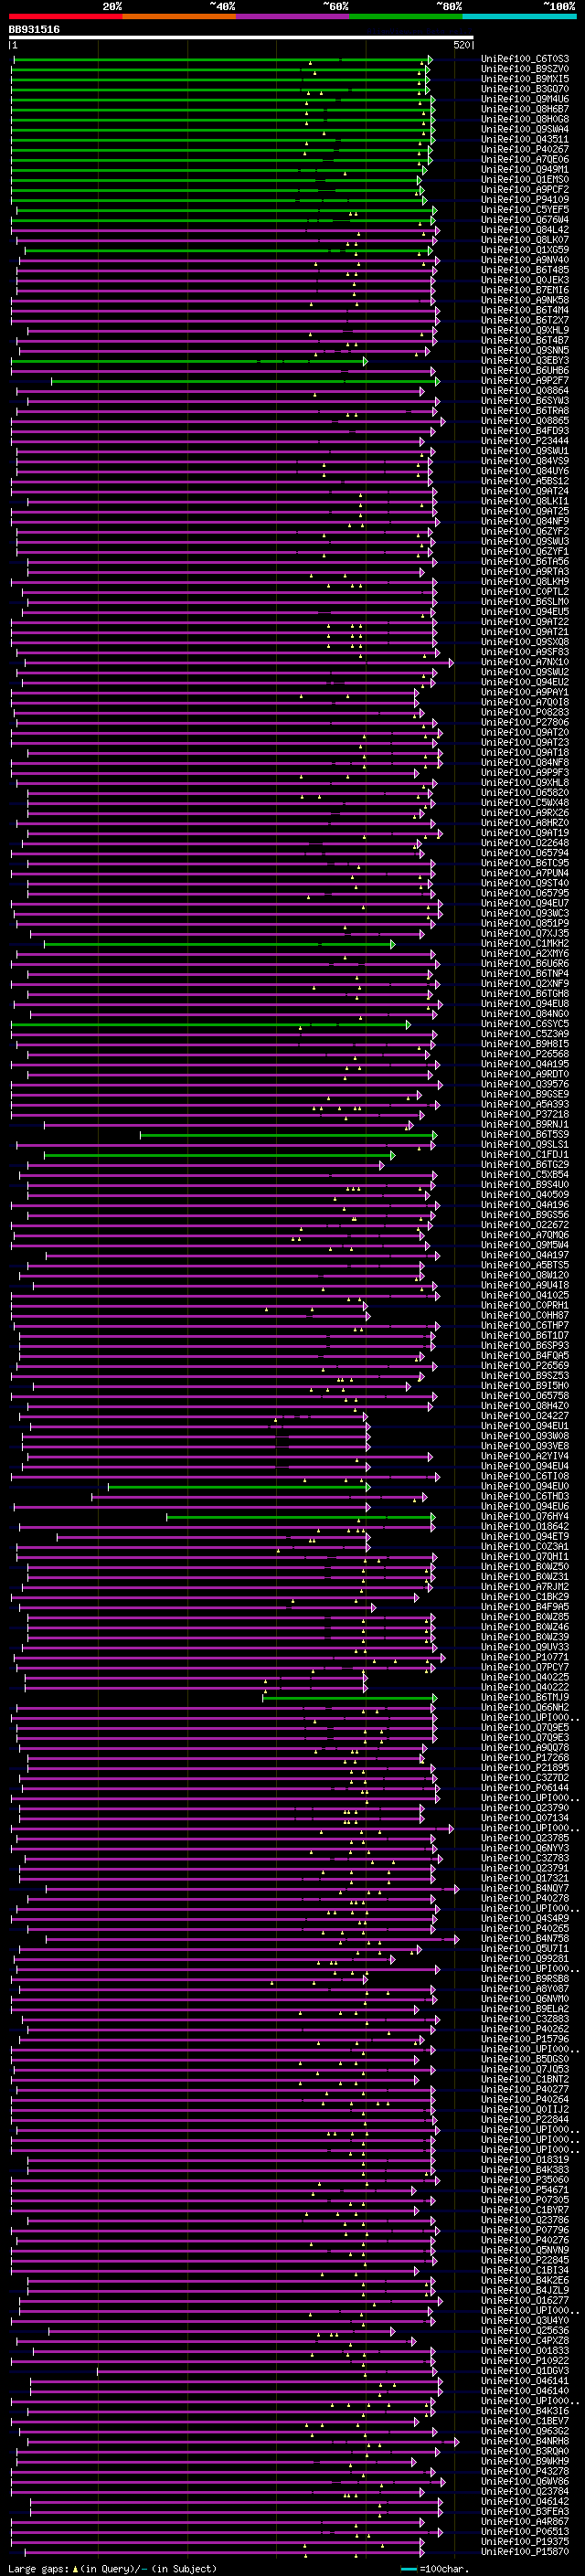Screen dimensions: 585x2576
Task: Select the UniRef100_B4JZL9 label
Action: (525, 2290)
